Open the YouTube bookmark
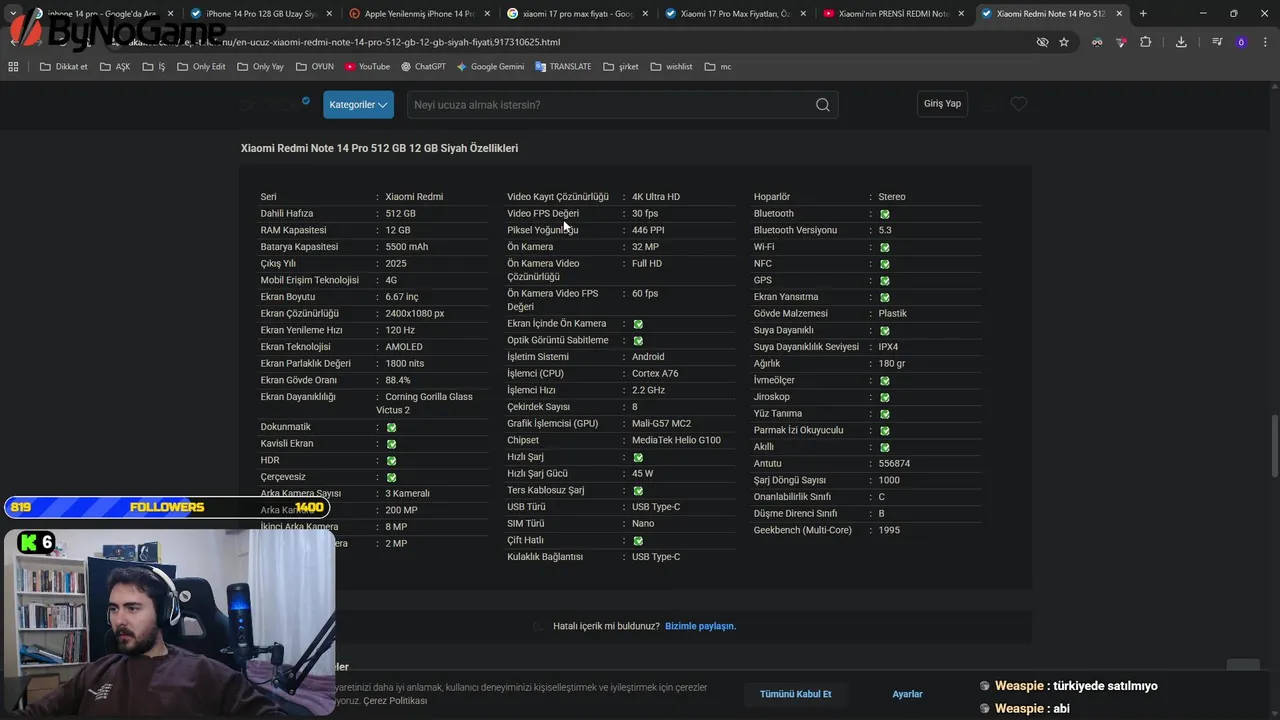 (367, 66)
